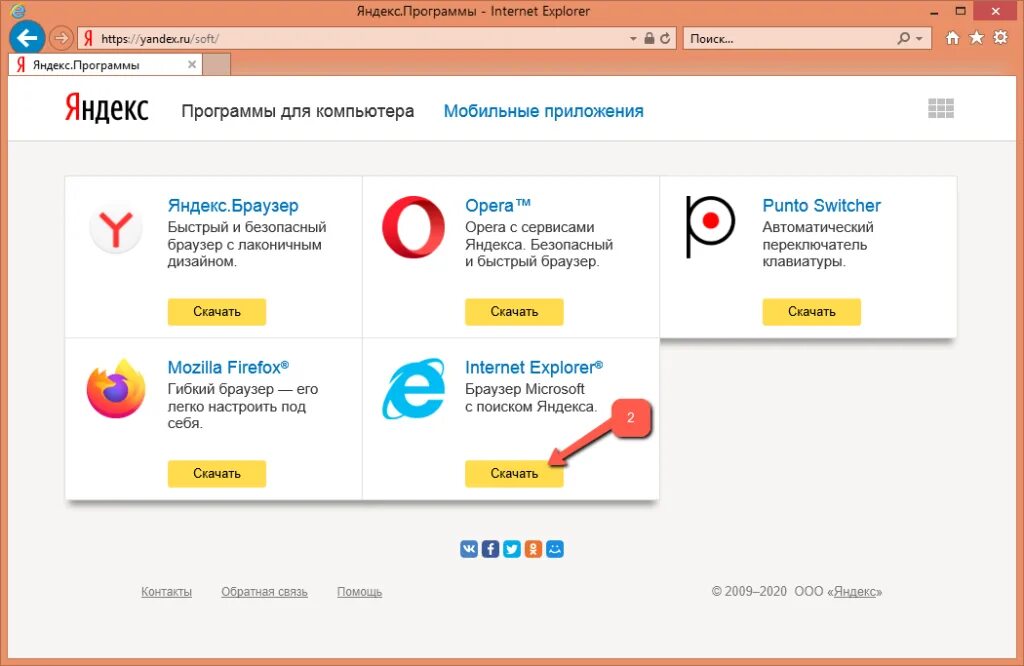
Task: Open the Tools gear icon
Action: pos(1000,38)
